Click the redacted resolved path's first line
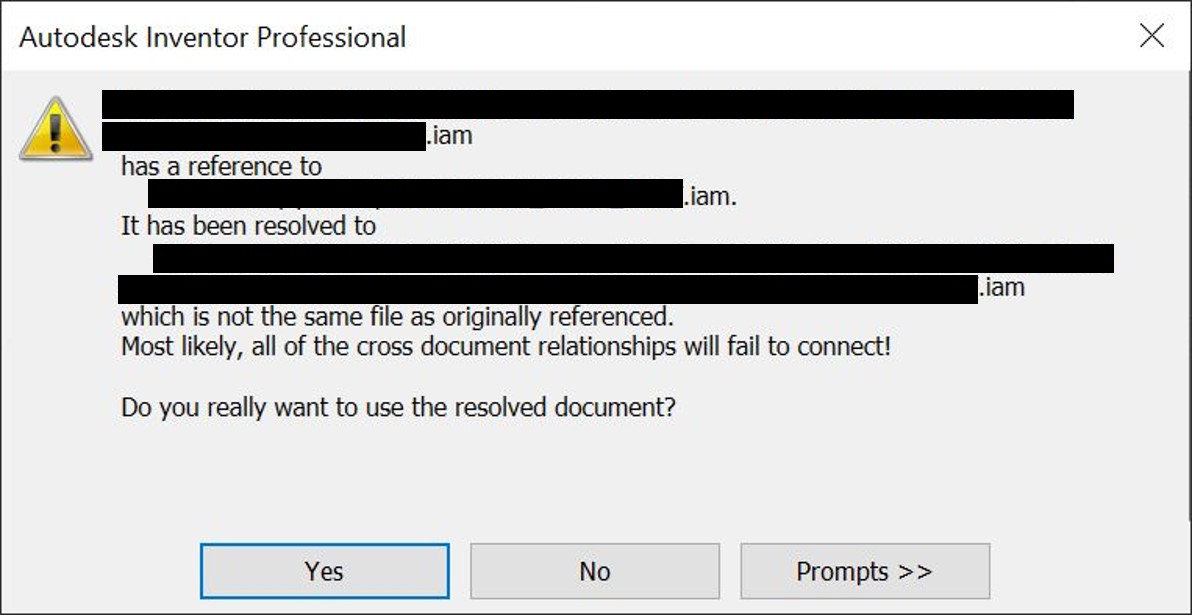Screen dimensions: 1192x615 point(633,258)
